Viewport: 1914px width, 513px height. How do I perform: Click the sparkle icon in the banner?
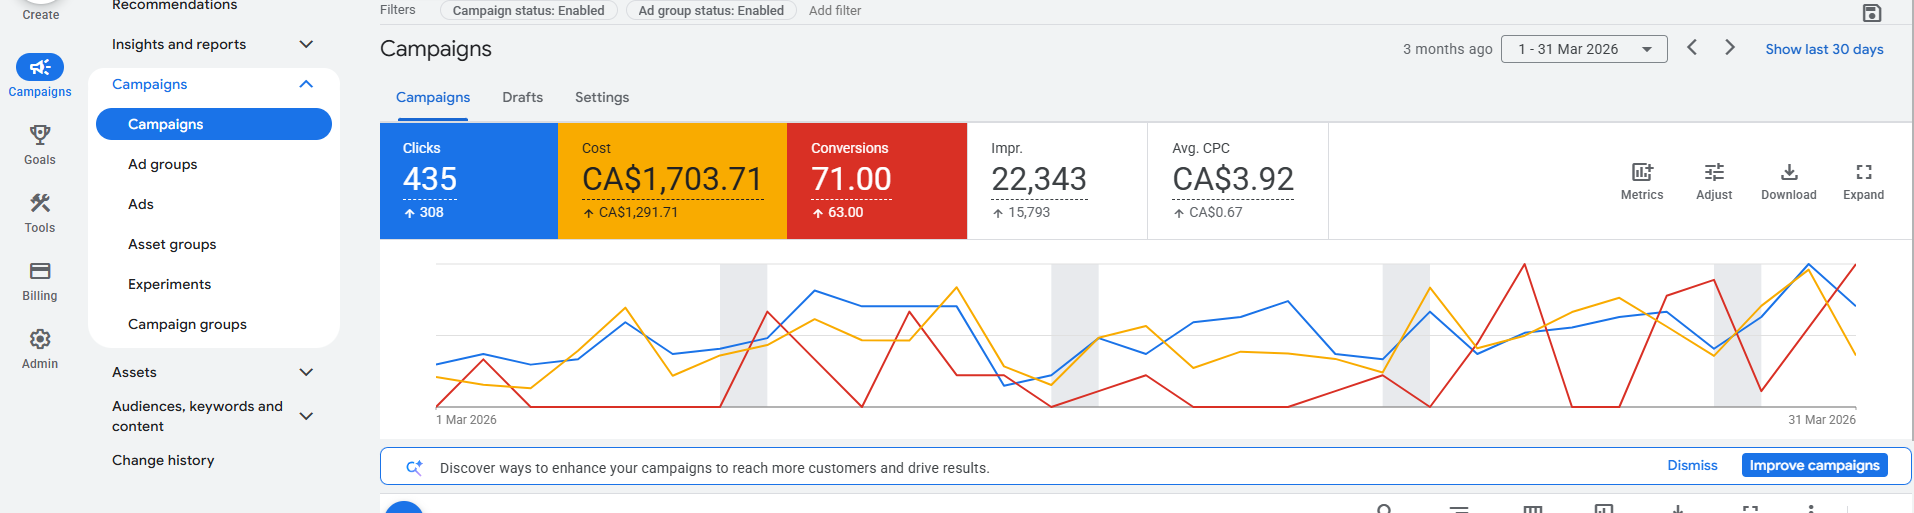tap(414, 467)
